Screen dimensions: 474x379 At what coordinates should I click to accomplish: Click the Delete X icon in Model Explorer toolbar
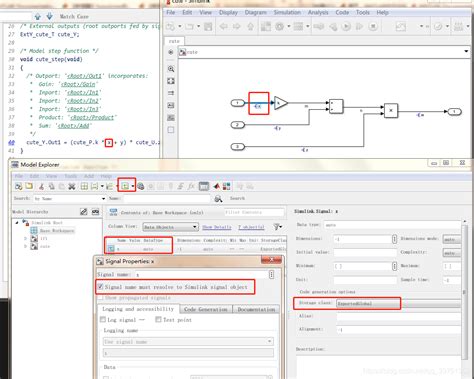coord(72,186)
